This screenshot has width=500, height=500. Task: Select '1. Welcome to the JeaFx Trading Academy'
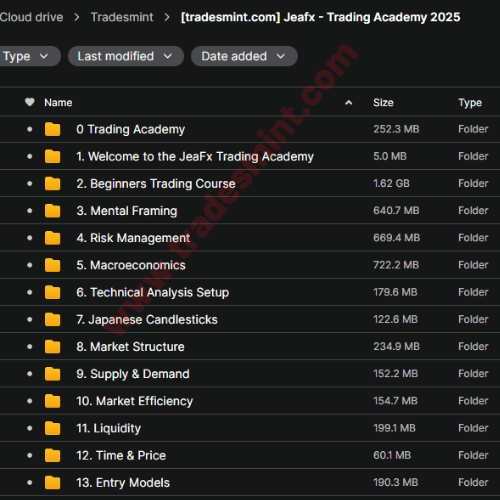tap(195, 156)
